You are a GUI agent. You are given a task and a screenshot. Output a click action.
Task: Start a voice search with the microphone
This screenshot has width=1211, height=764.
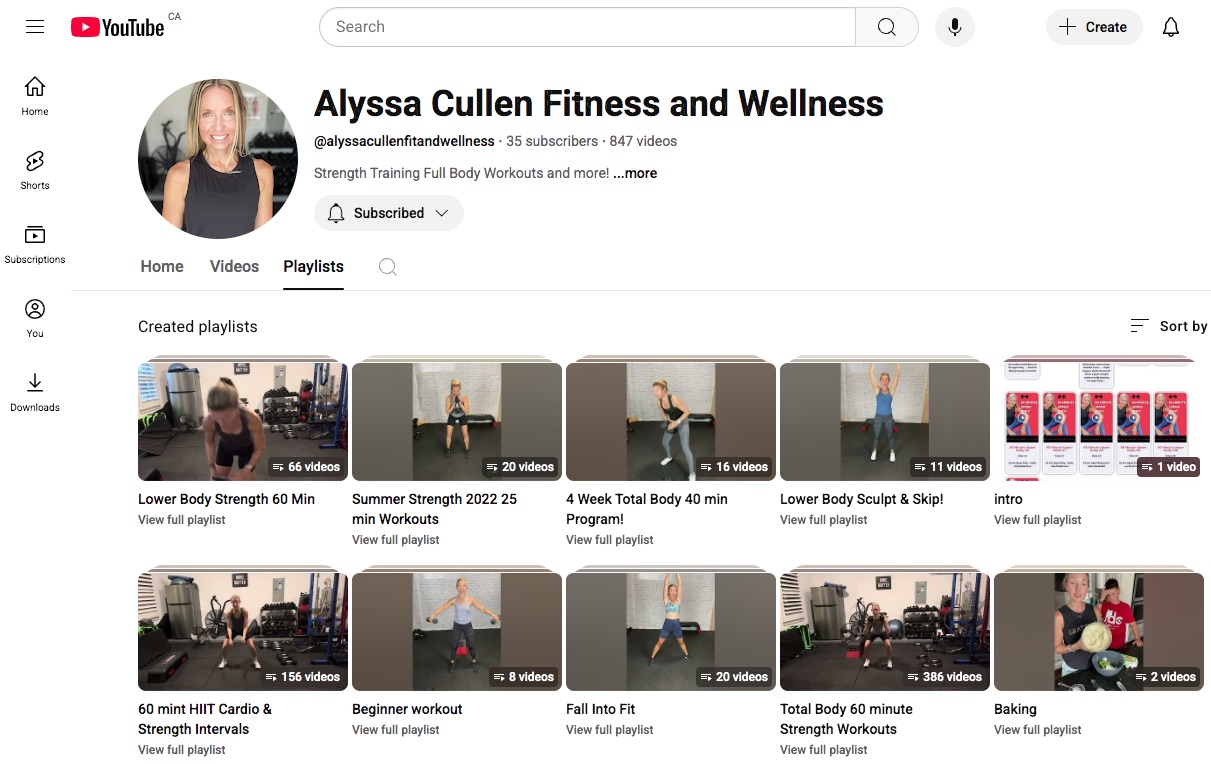pyautogui.click(x=954, y=27)
